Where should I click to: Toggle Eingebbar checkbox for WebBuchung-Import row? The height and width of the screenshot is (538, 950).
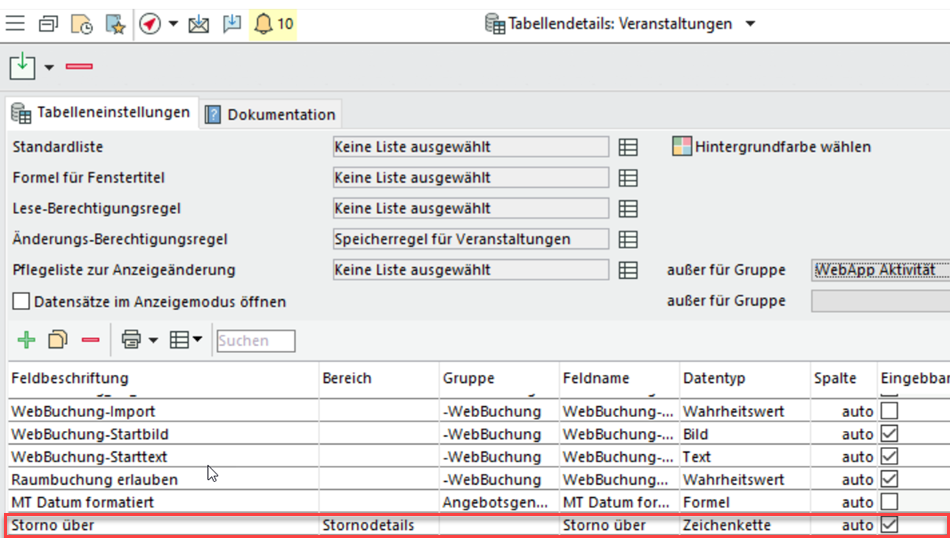pyautogui.click(x=889, y=411)
